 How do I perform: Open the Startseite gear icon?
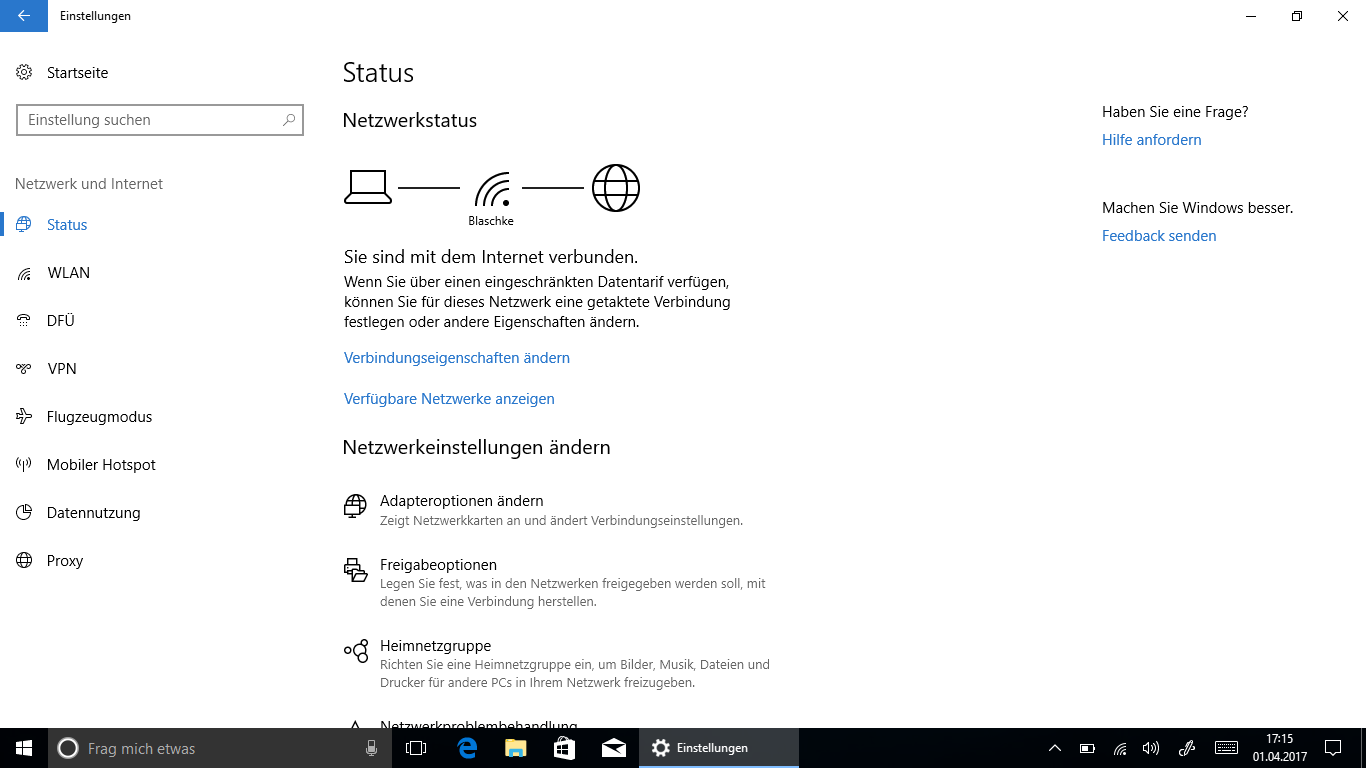pos(25,73)
